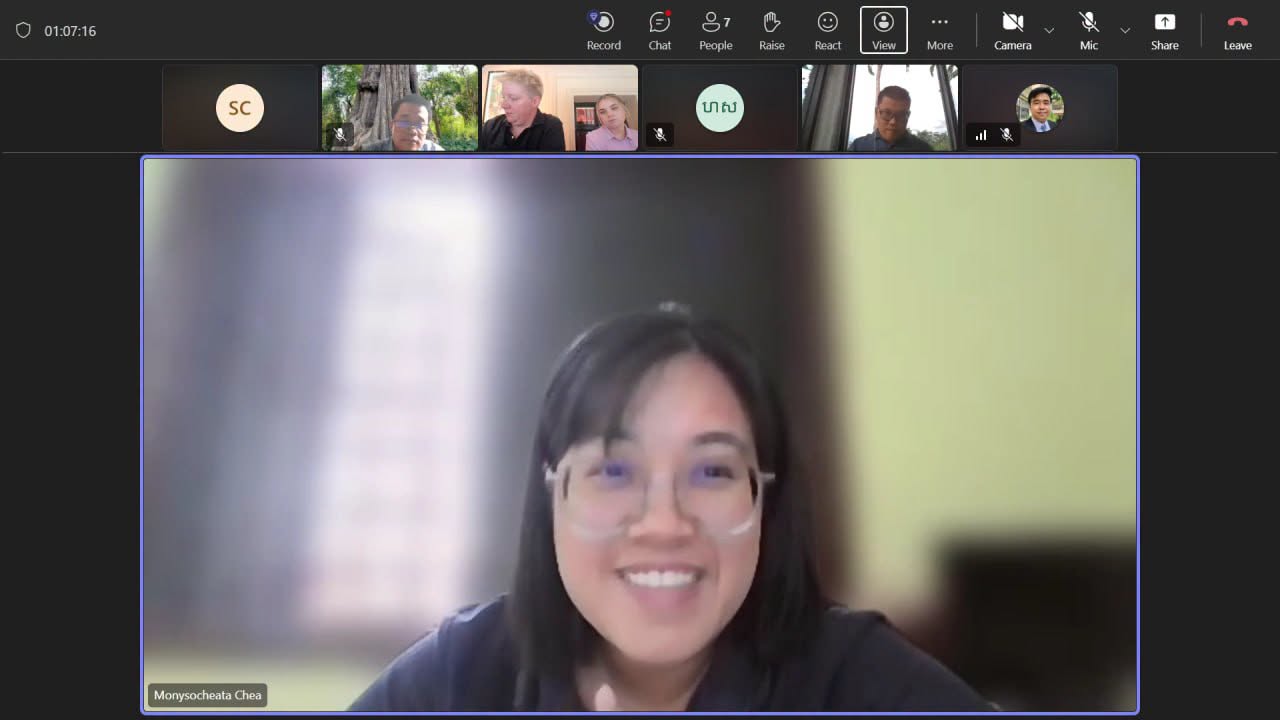Turn on the Camera
The image size is (1280, 720).
coord(1012,30)
